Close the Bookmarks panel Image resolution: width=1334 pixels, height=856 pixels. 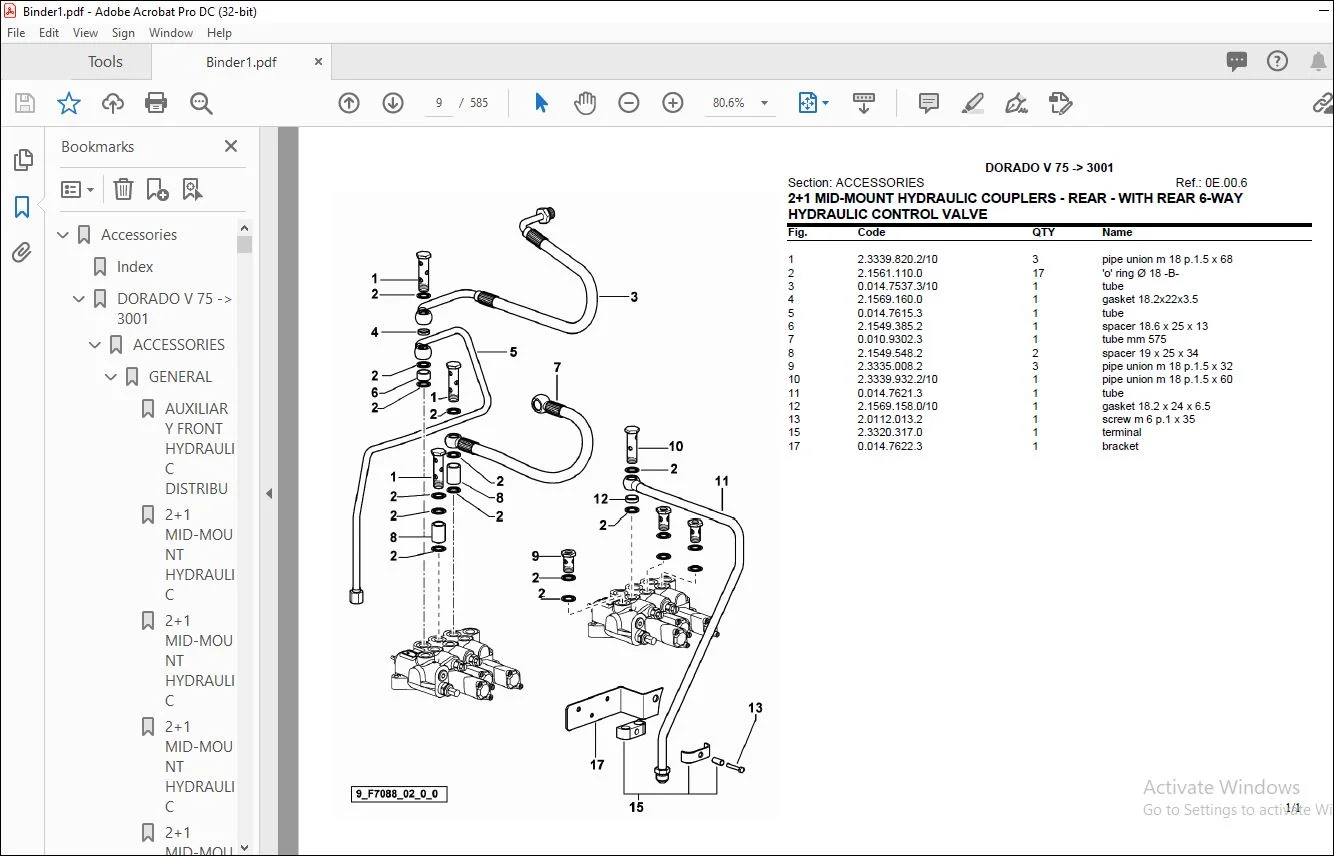click(231, 146)
